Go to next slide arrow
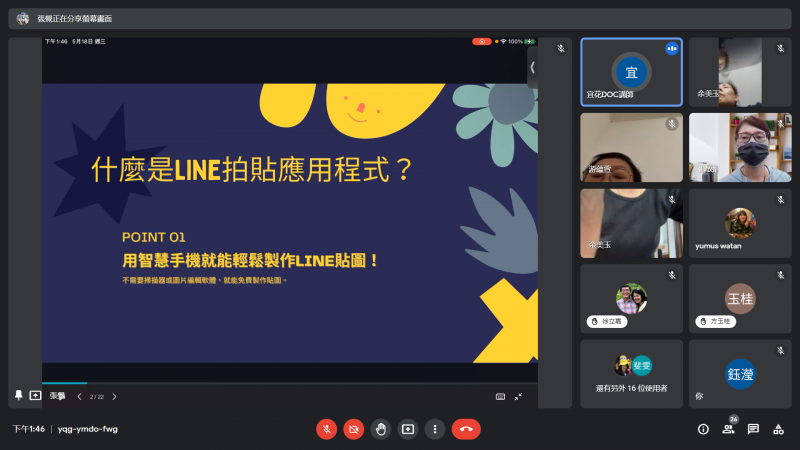This screenshot has width=800, height=450. 114,396
